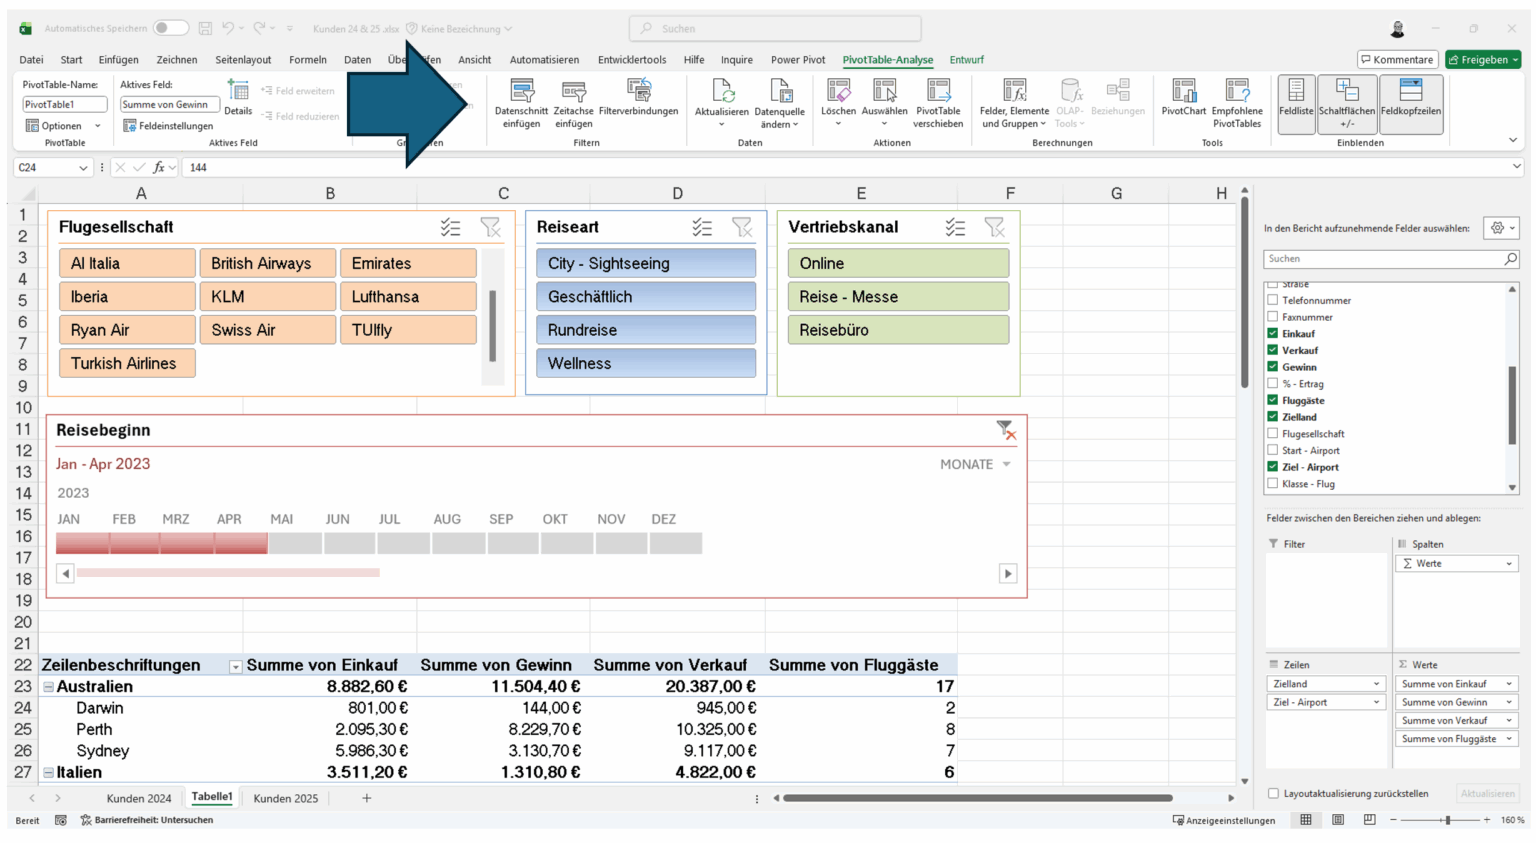Viewport: 1536px width, 843px height.
Task: Switch to the Entwurf ribbon tab
Action: click(966, 60)
